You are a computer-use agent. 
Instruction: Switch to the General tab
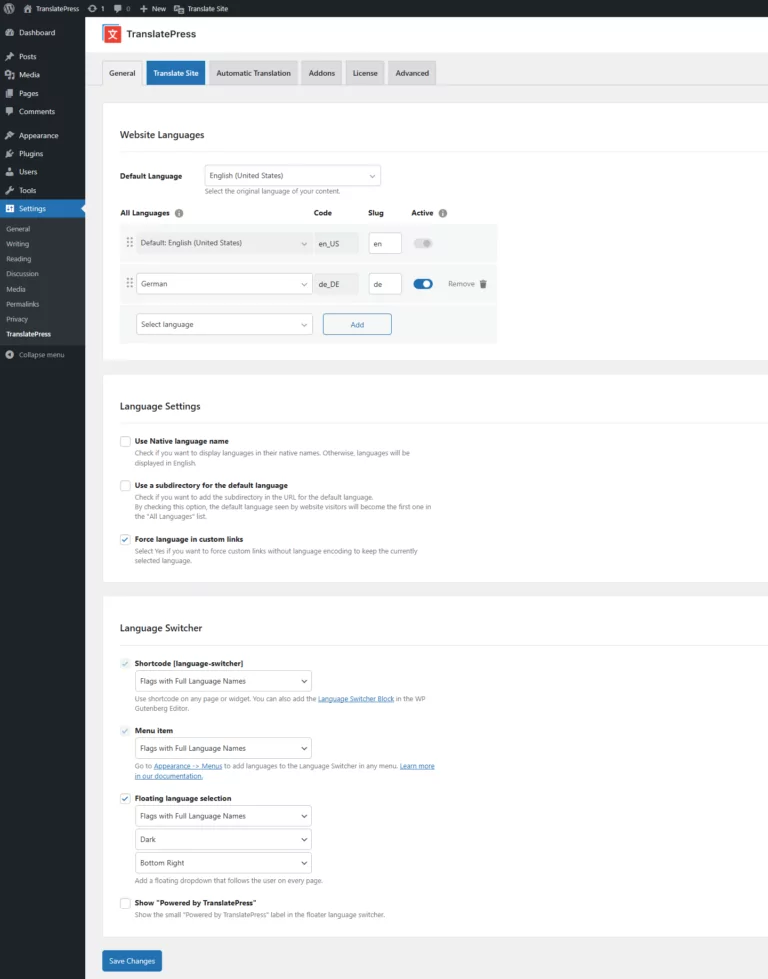(x=122, y=73)
